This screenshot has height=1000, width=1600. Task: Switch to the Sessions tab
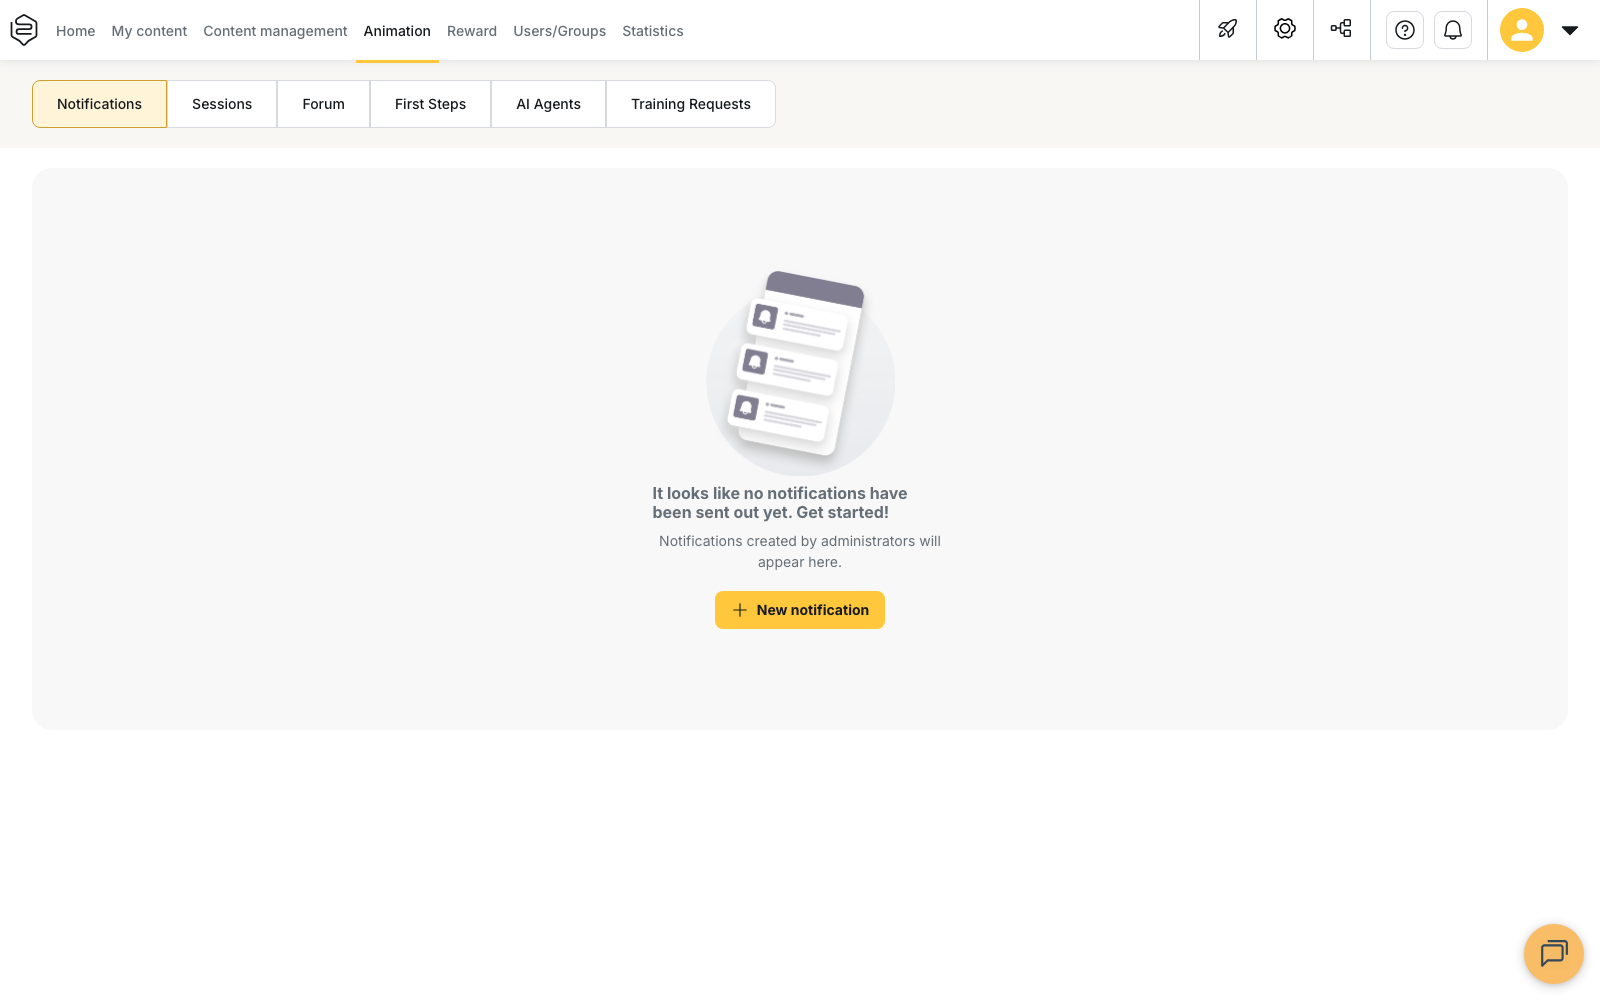pos(222,104)
